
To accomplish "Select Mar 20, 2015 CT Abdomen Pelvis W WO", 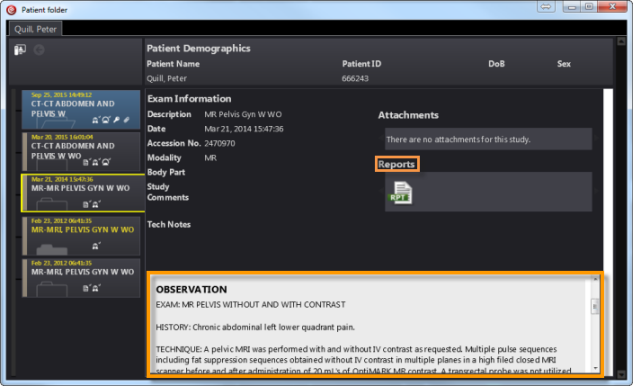I will pos(81,151).
